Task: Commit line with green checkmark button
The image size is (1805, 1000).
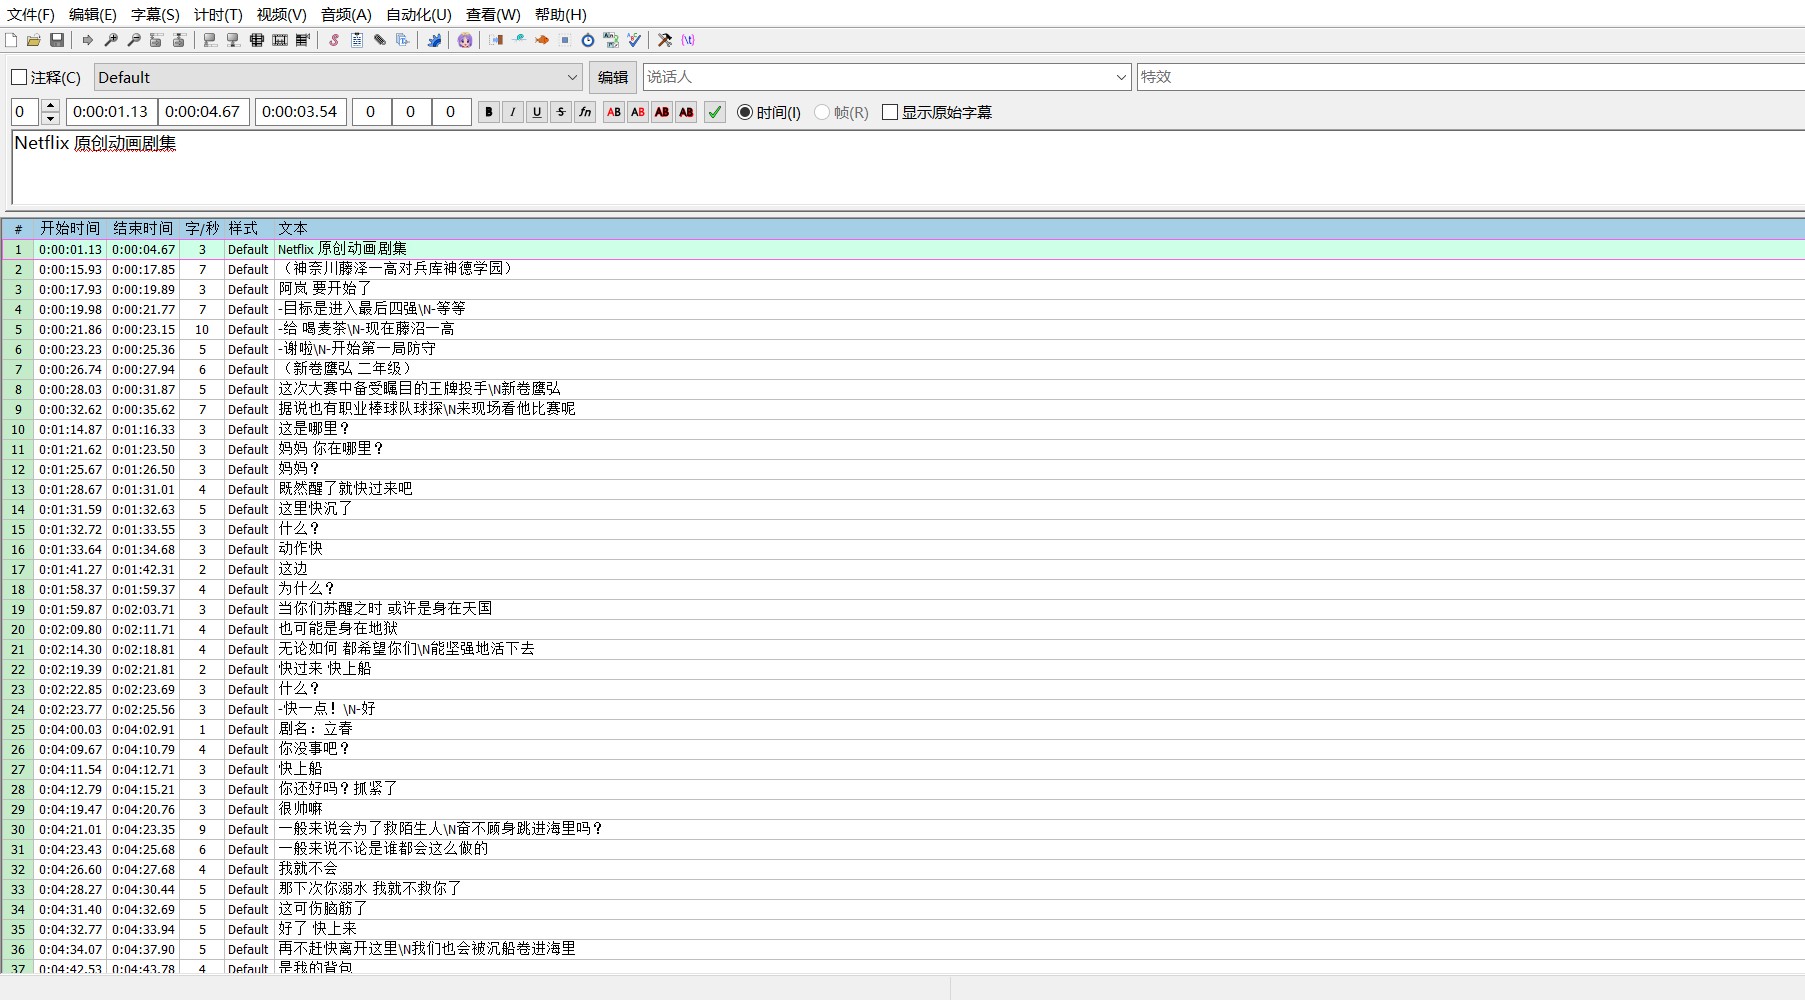Action: [x=715, y=112]
